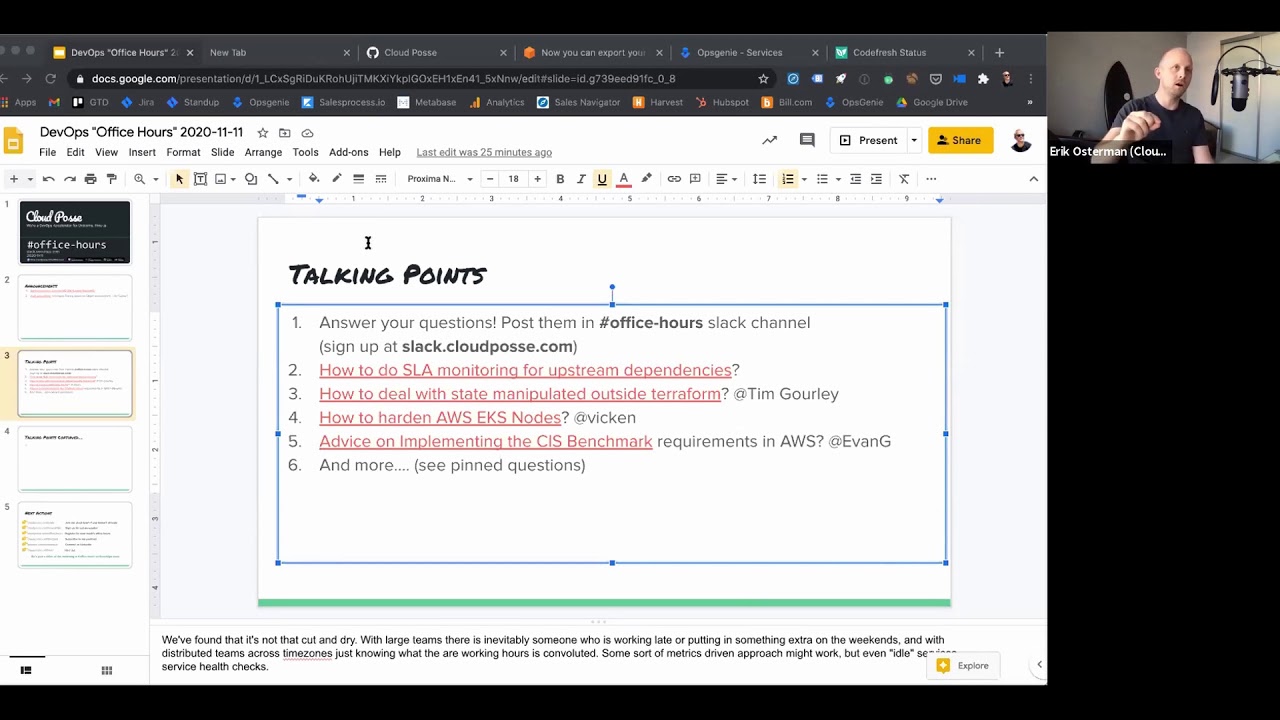Click the Undo arrow in the toolbar

48,179
